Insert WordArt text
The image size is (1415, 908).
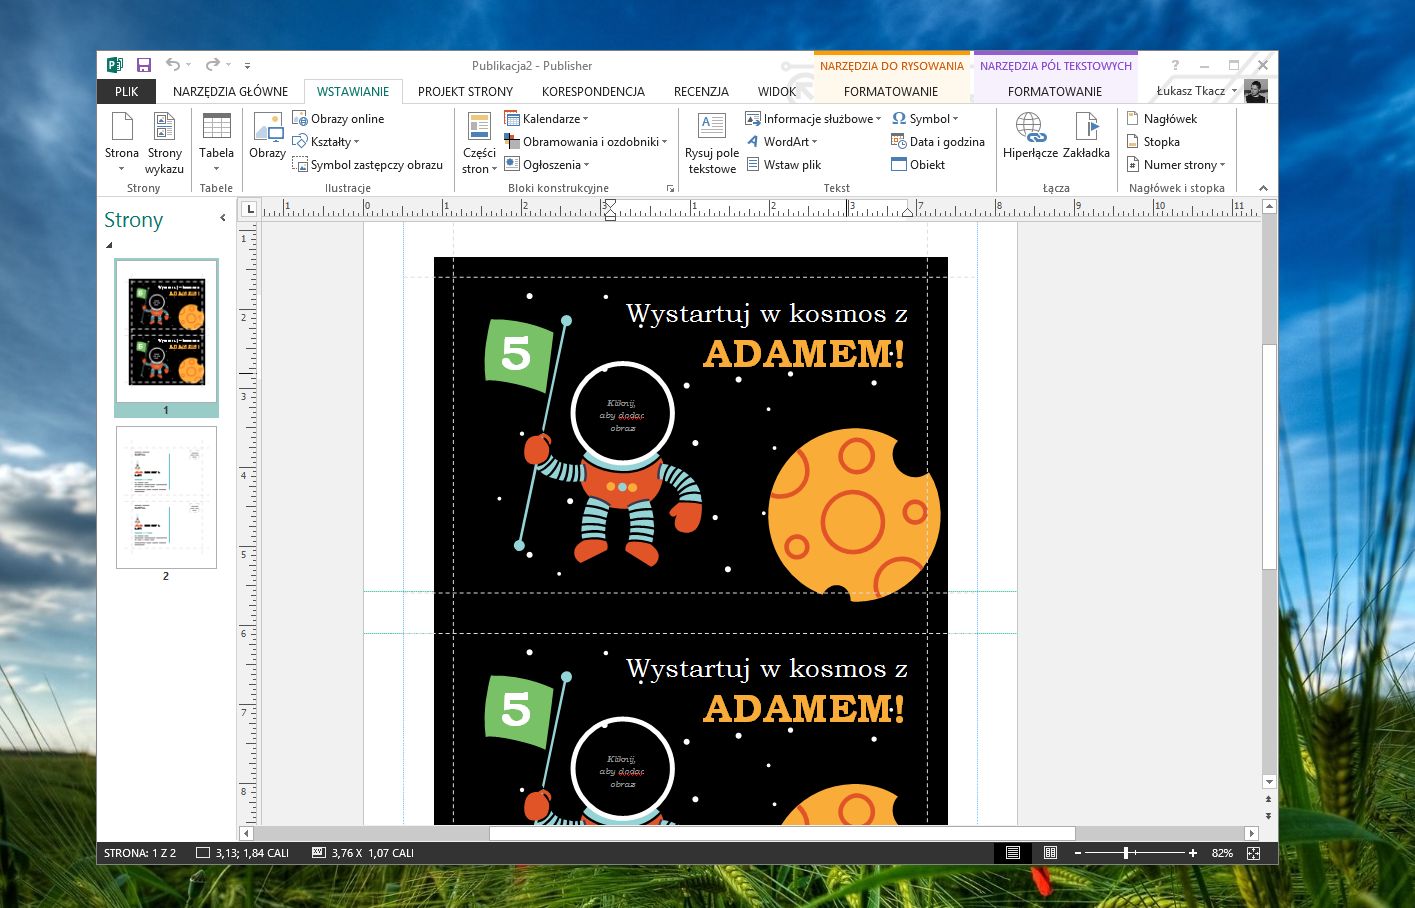[x=781, y=141]
